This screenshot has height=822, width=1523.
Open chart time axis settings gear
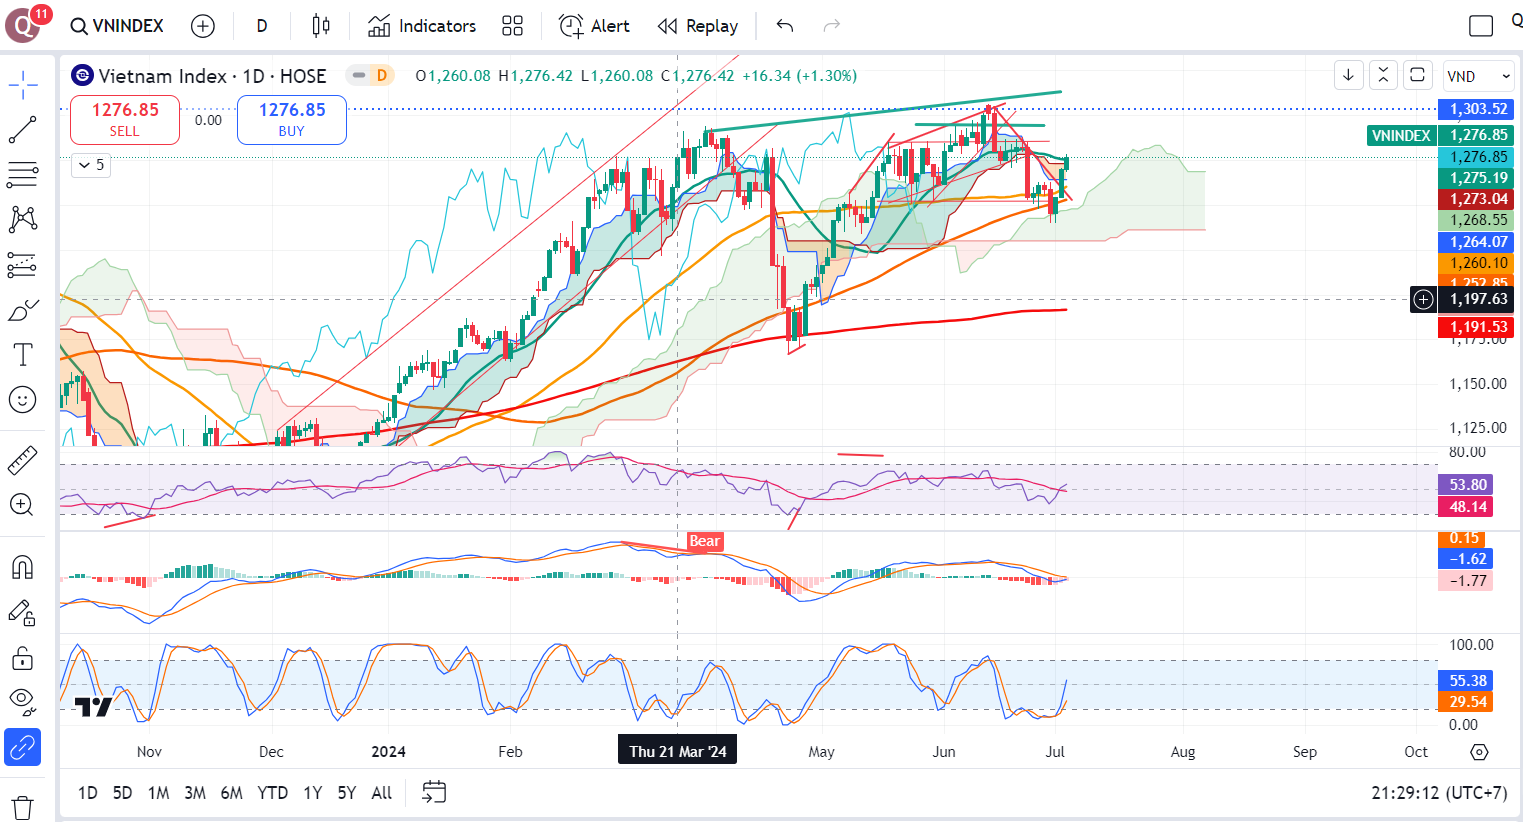(x=1480, y=752)
